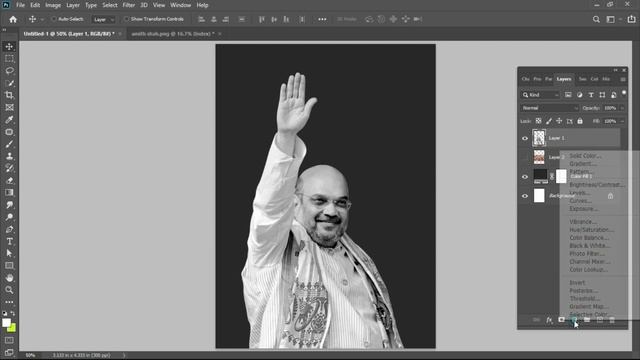Hide the Color Fill 1 layer
This screenshot has width=640, height=360.
(525, 177)
